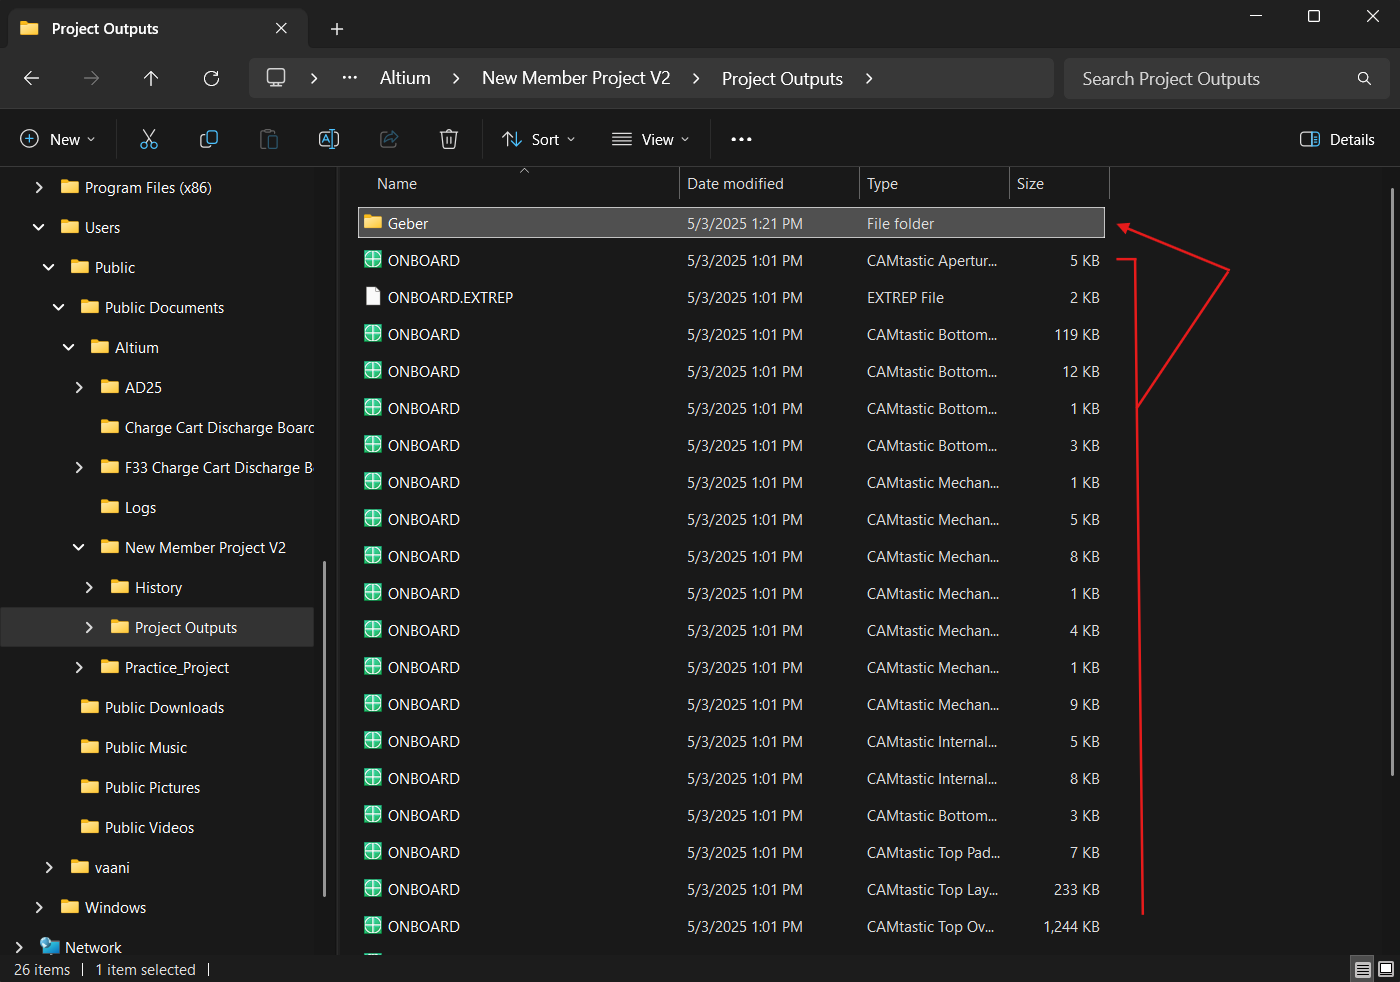Click the address bar ellipsis for hidden folders
Viewport: 1400px width, 982px height.
pos(349,78)
